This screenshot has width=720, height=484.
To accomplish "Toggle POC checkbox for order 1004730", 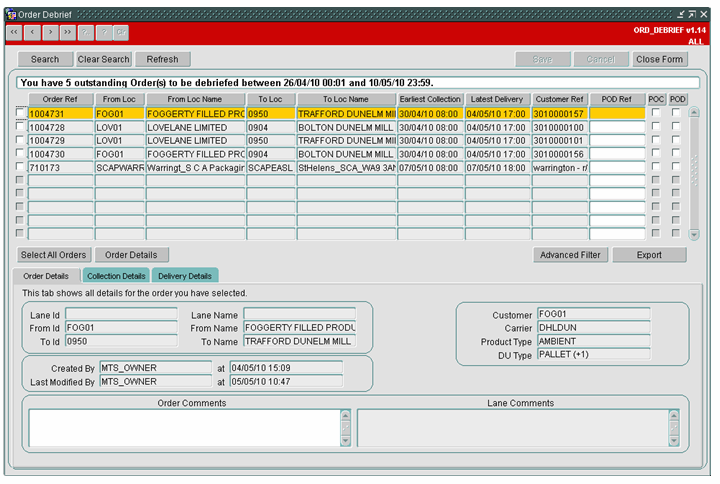I will (x=656, y=153).
